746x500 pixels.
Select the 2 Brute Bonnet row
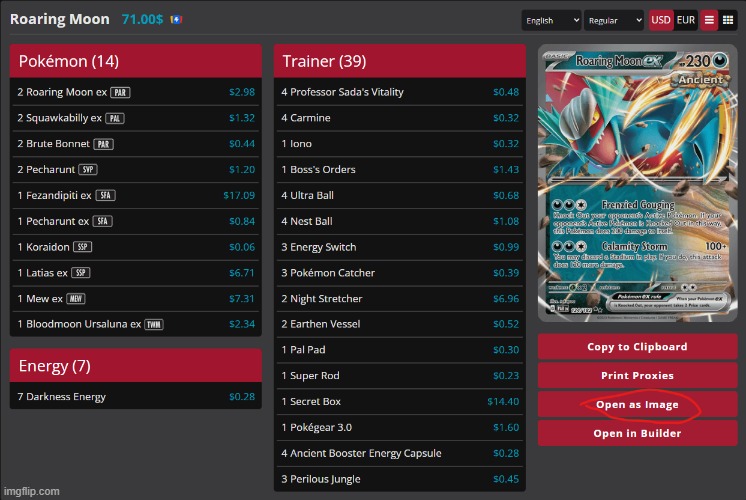coord(136,144)
